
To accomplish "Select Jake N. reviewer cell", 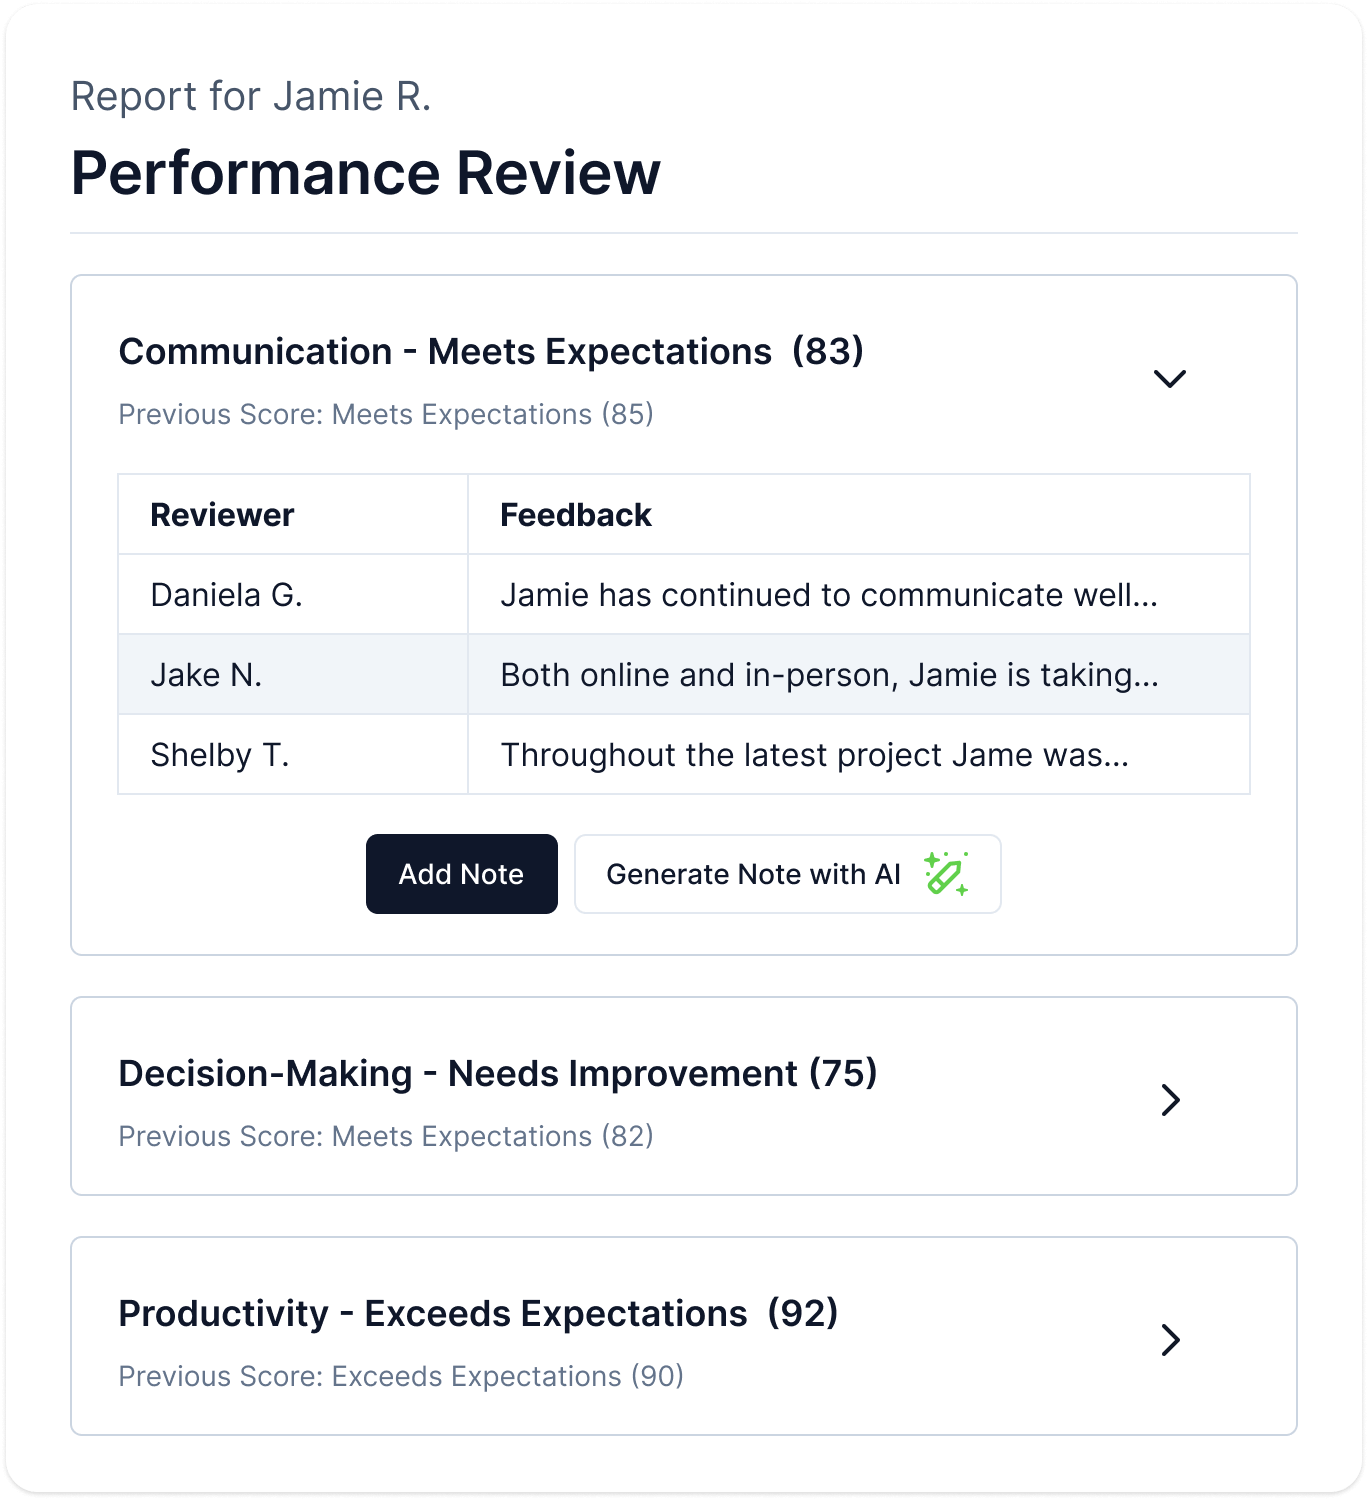I will (207, 675).
